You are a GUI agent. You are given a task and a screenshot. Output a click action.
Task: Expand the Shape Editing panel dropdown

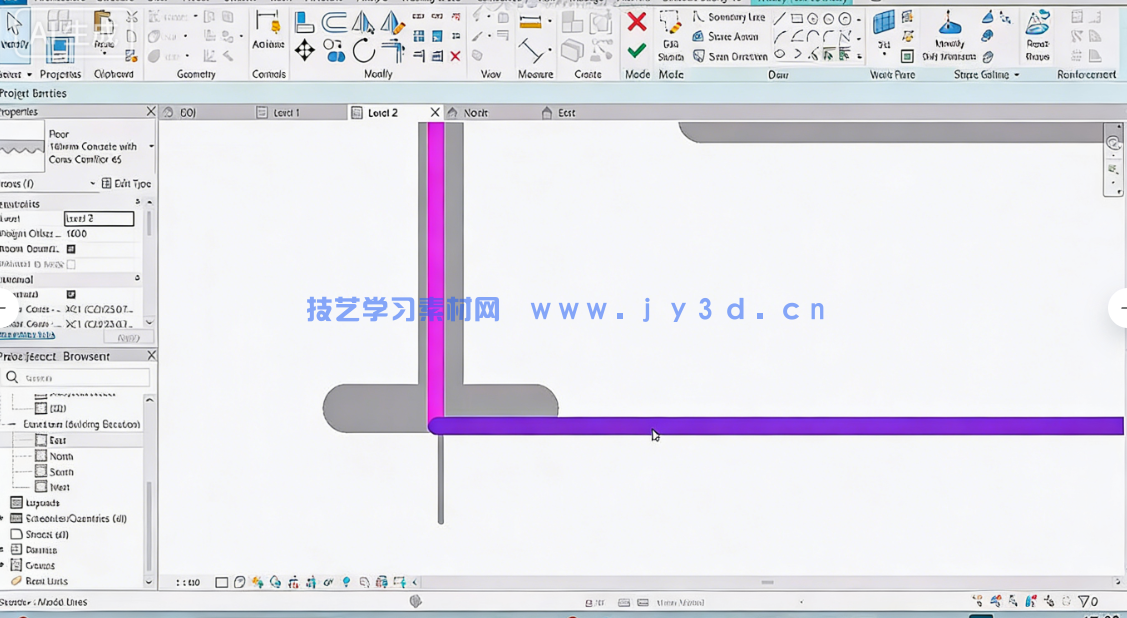click(1016, 75)
